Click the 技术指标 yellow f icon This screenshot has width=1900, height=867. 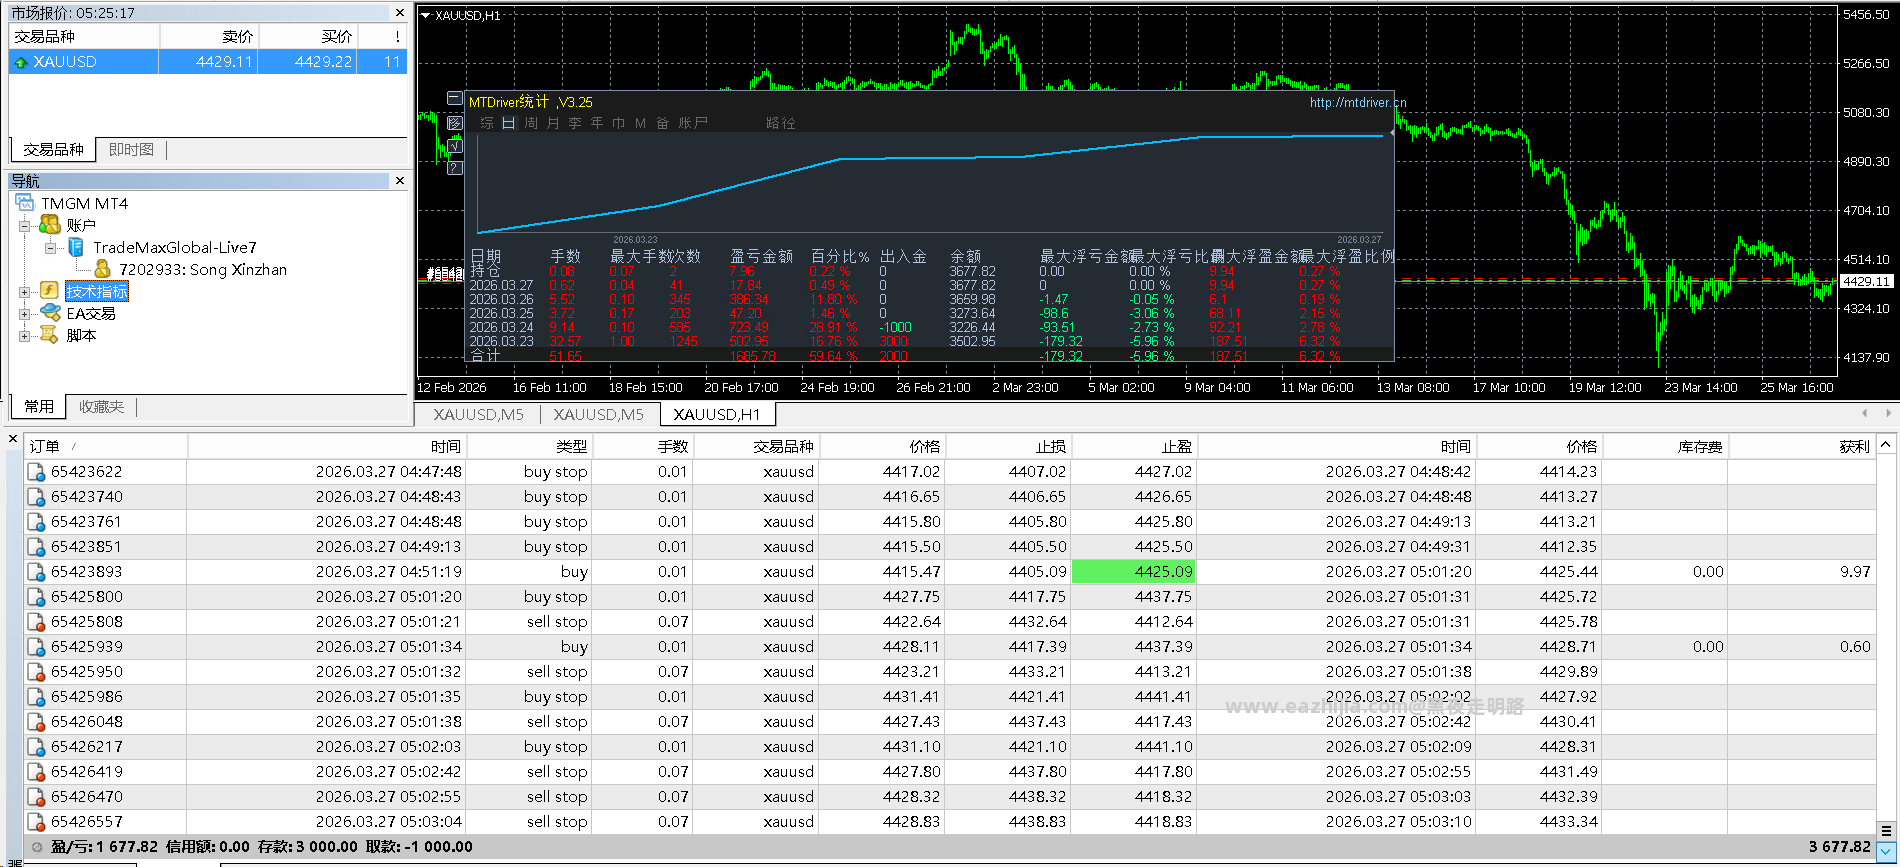tap(49, 291)
